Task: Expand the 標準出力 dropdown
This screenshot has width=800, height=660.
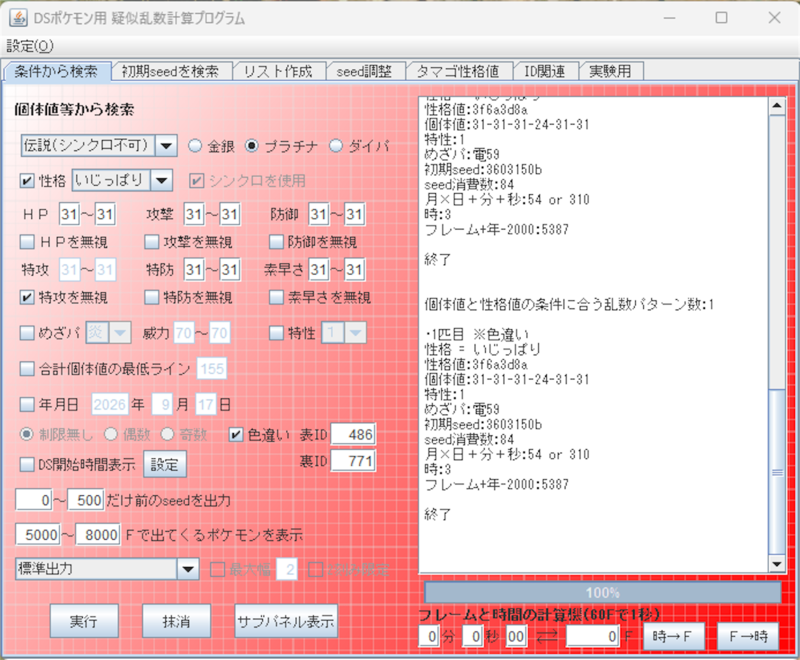Action: pos(188,569)
